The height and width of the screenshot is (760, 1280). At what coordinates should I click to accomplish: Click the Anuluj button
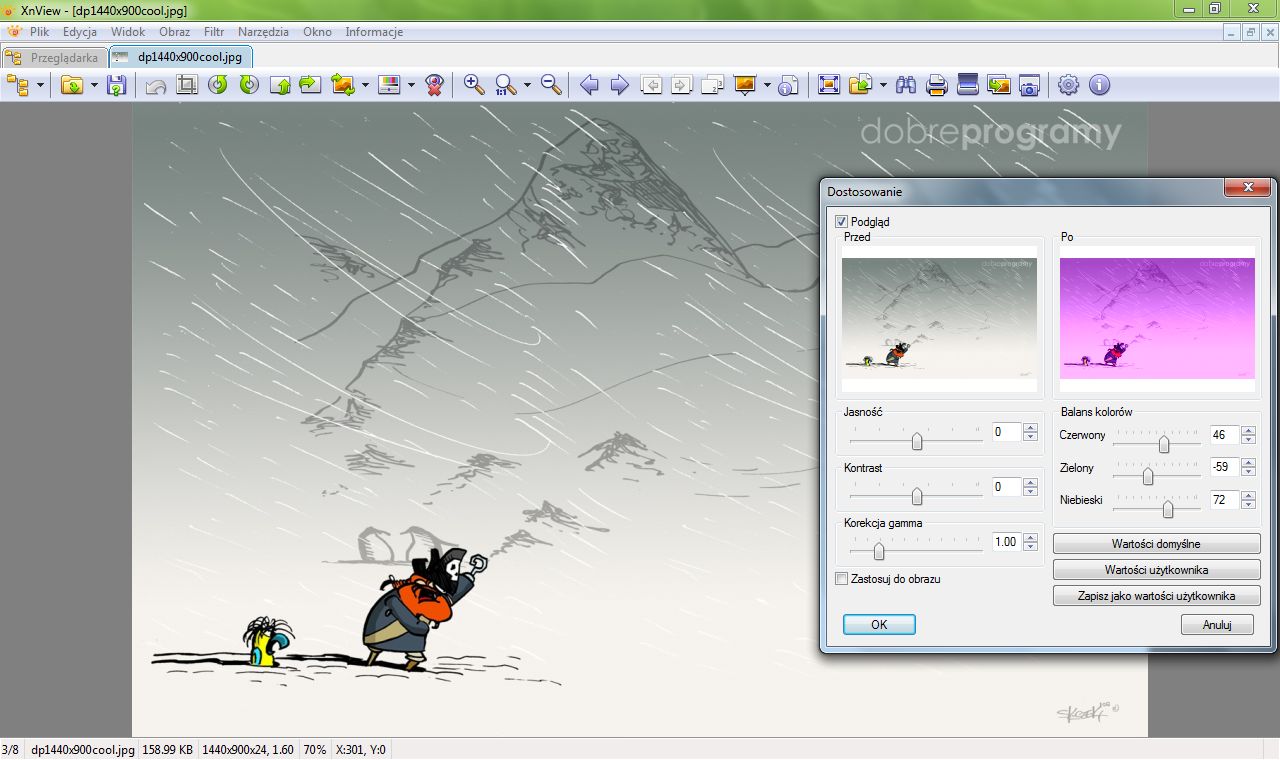[1217, 625]
